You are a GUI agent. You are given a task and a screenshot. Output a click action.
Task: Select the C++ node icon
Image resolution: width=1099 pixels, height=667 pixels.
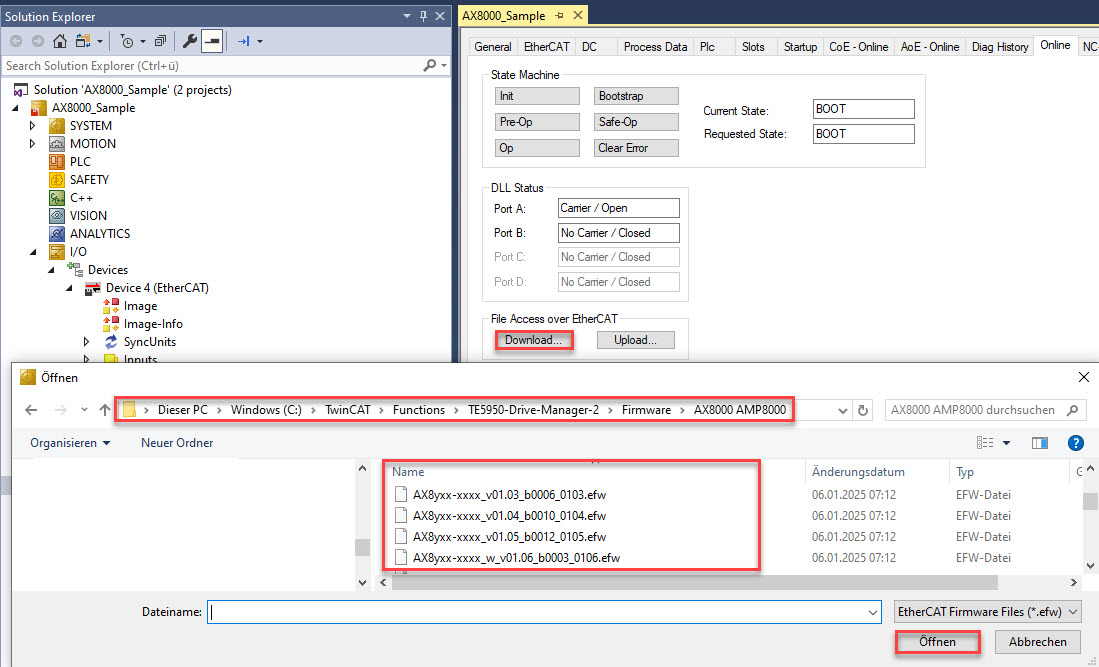coord(57,198)
